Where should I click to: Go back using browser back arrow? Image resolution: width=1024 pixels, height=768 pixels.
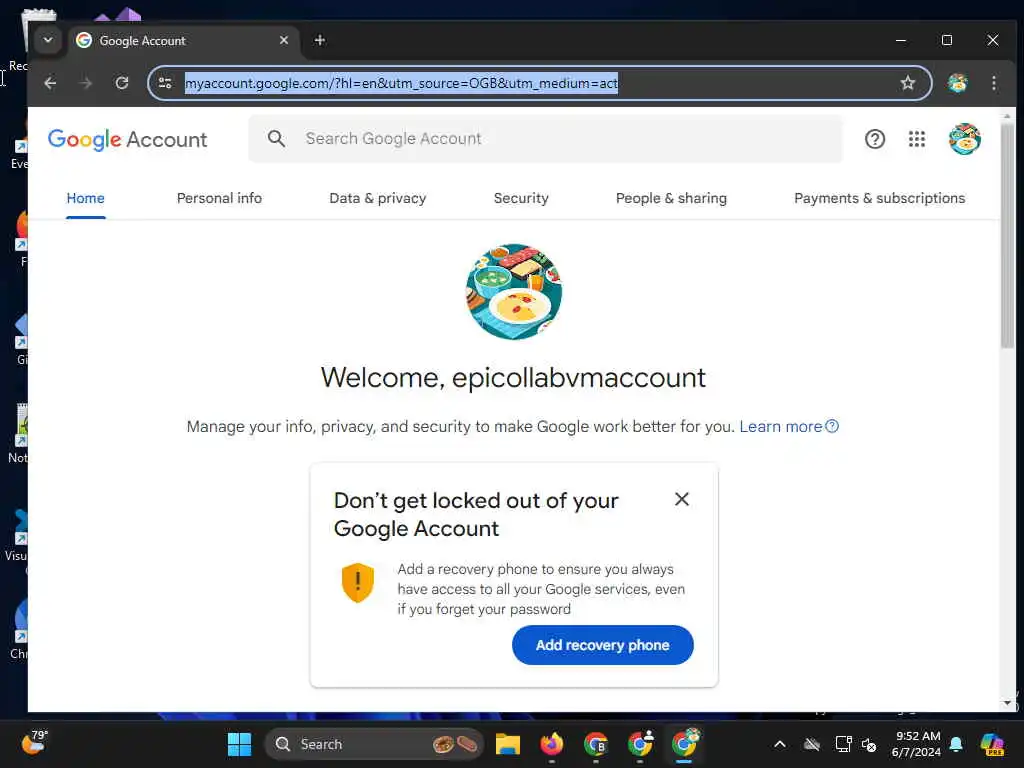click(x=50, y=83)
